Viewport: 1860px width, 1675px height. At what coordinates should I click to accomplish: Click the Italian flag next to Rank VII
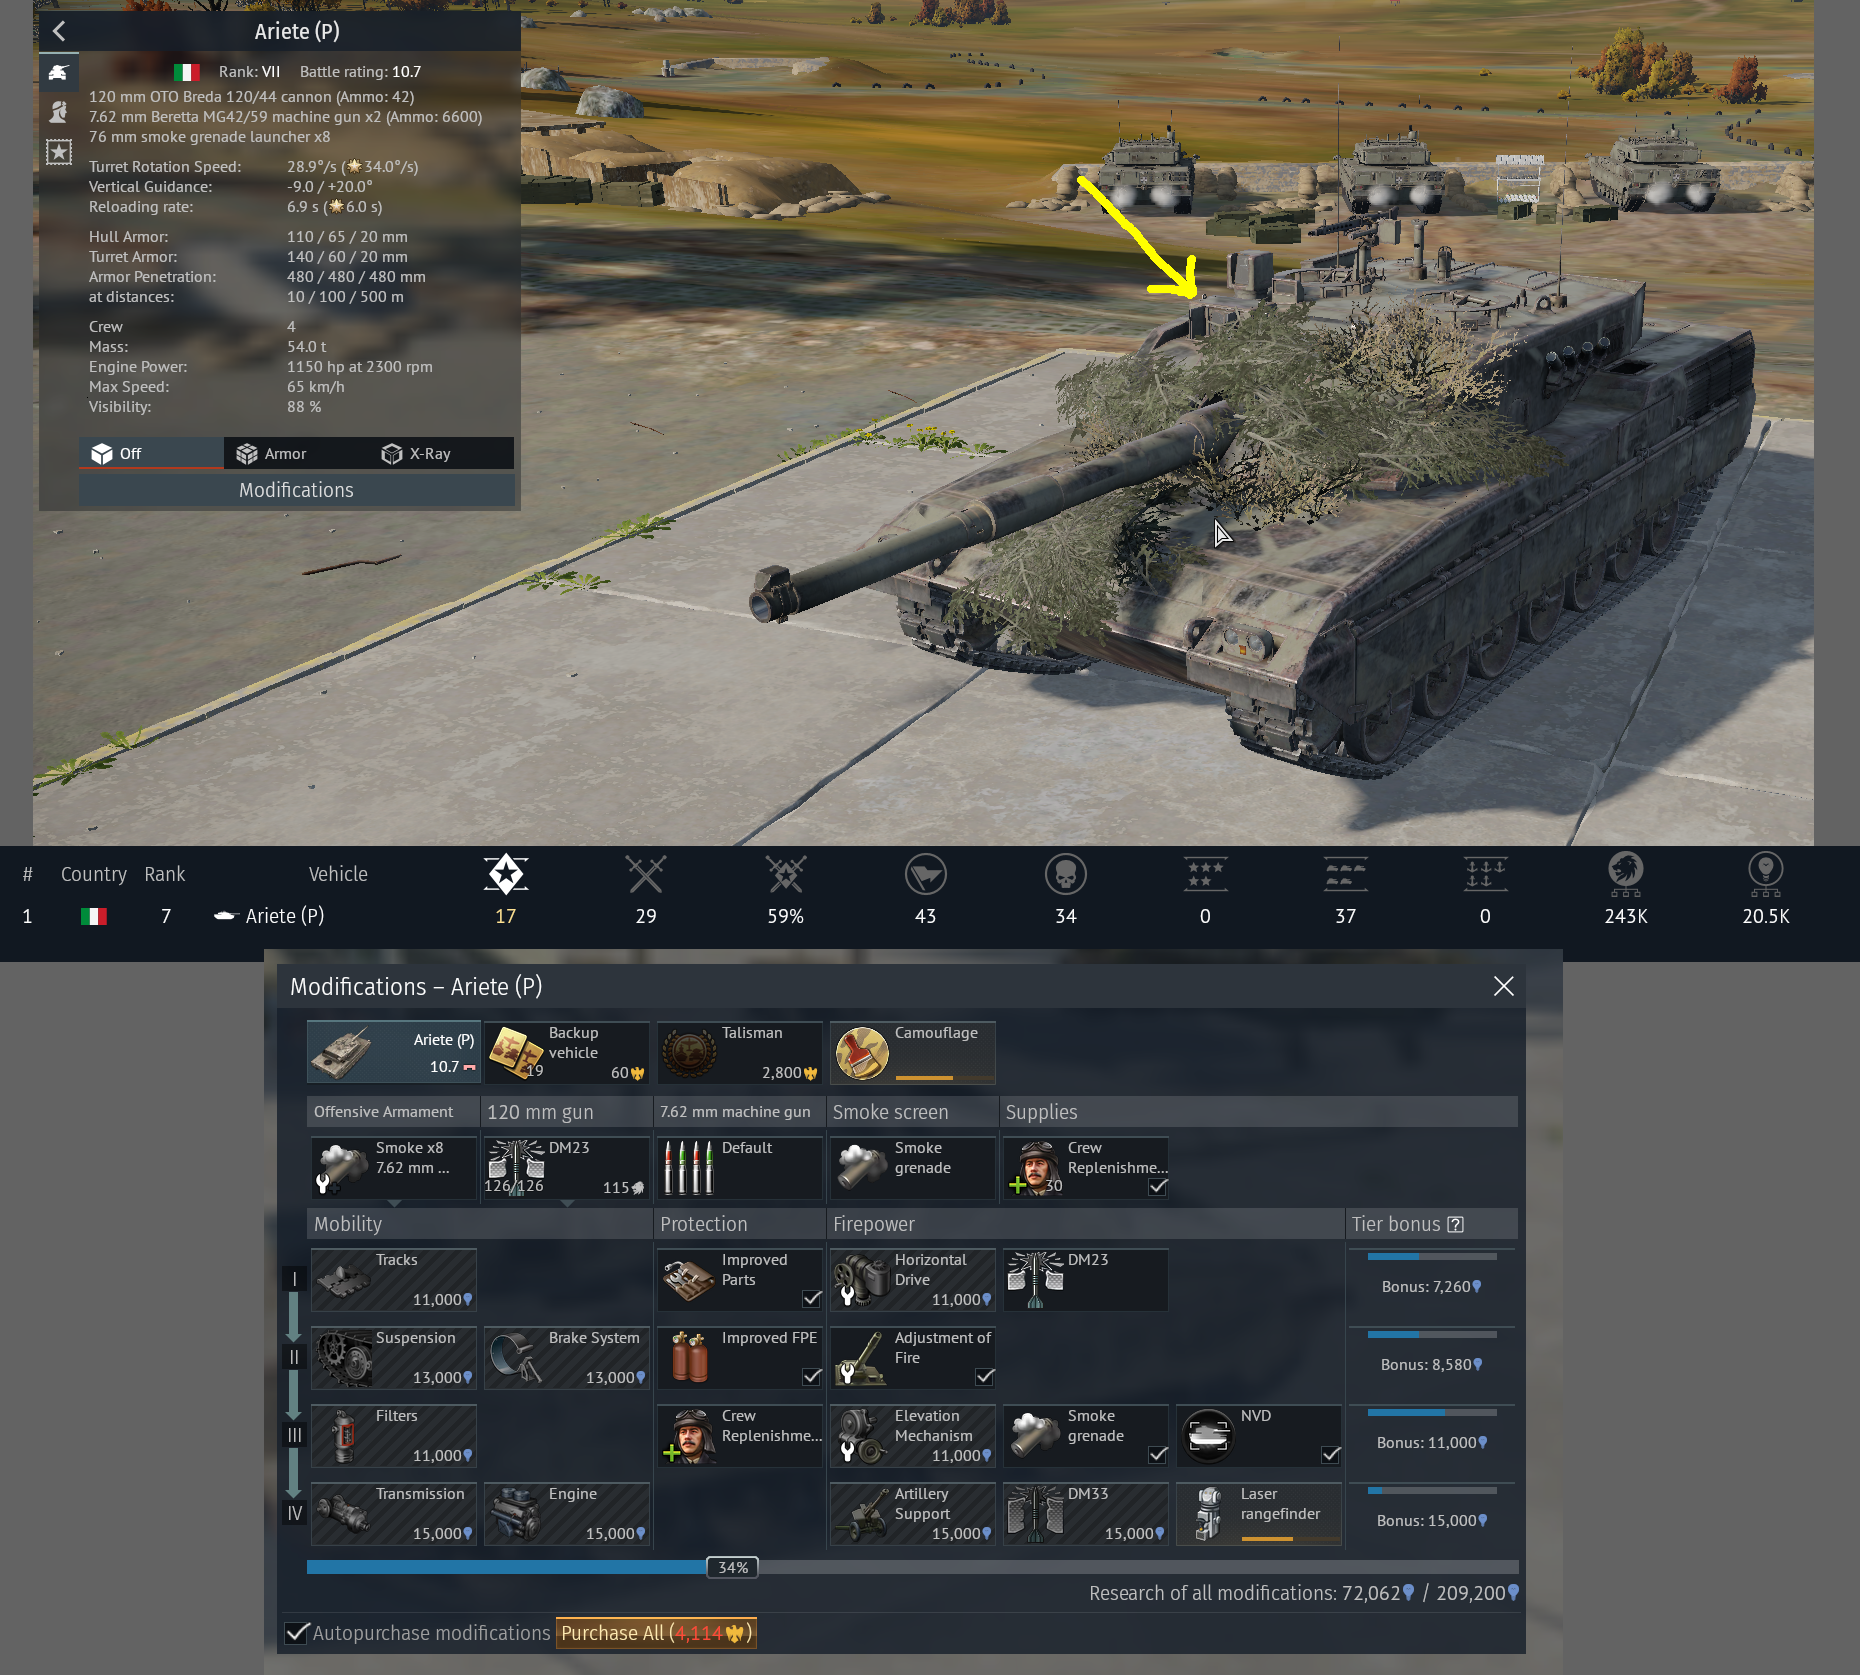[x=186, y=72]
